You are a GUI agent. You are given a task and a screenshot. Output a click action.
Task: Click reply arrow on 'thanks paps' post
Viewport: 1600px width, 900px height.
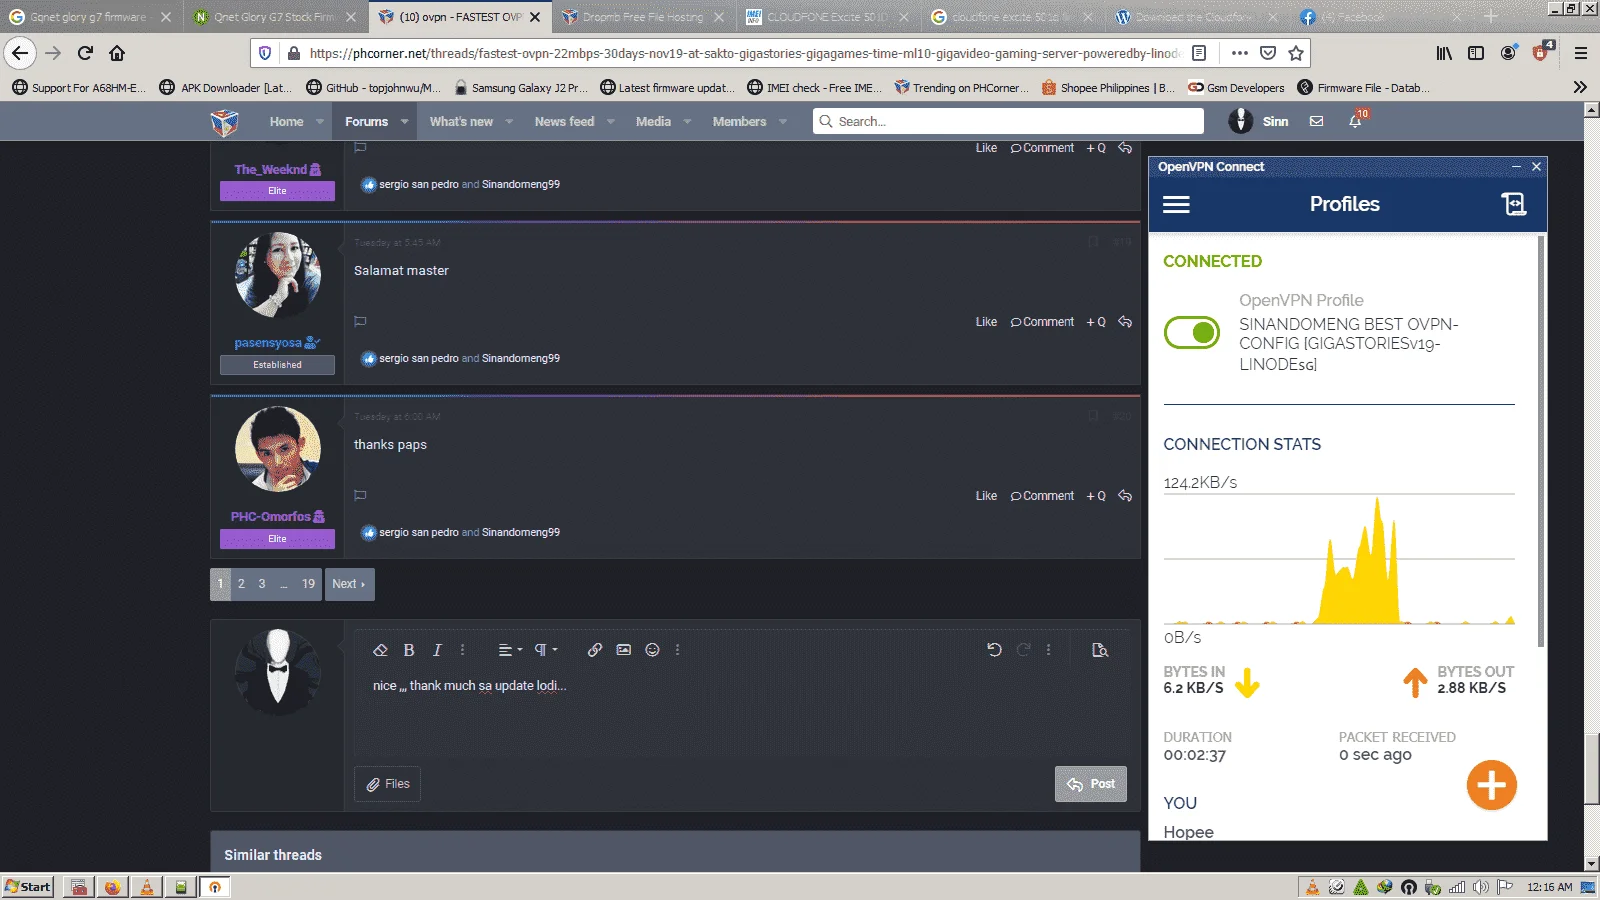[x=1125, y=496]
